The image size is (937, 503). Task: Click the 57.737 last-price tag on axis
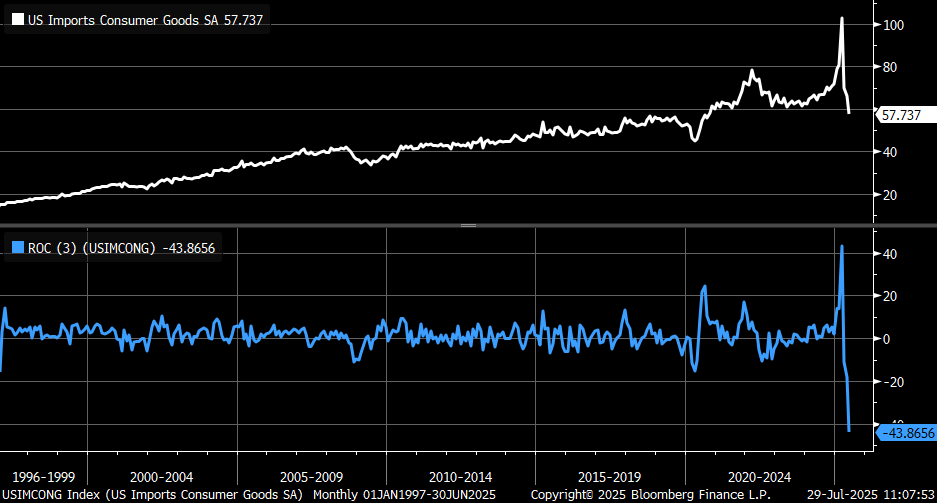[905, 115]
